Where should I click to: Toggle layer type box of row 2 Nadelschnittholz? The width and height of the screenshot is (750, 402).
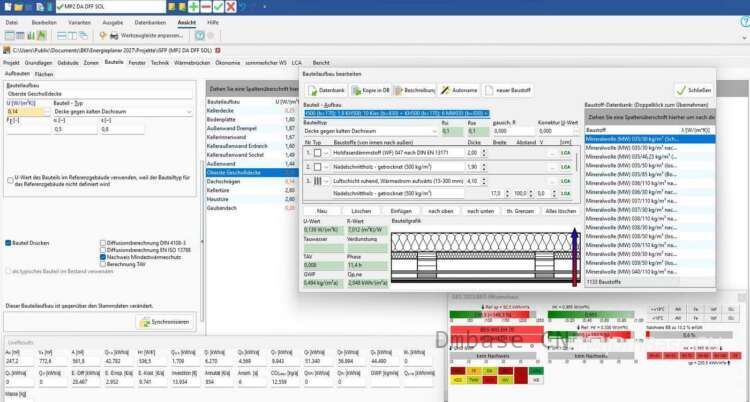pyautogui.click(x=318, y=167)
